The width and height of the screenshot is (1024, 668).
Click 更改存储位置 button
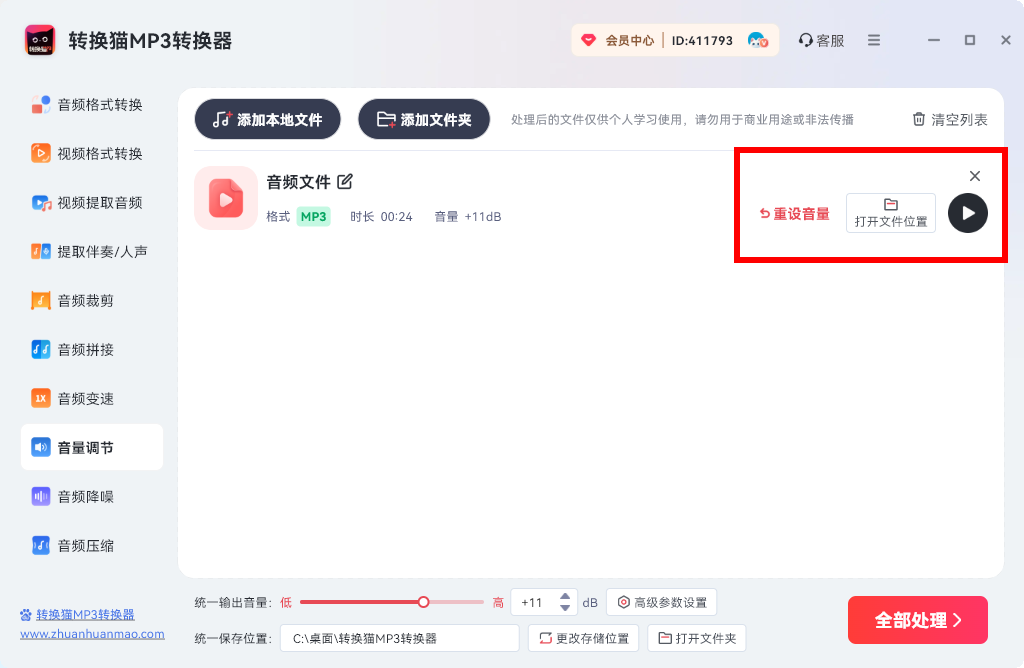[x=583, y=638]
